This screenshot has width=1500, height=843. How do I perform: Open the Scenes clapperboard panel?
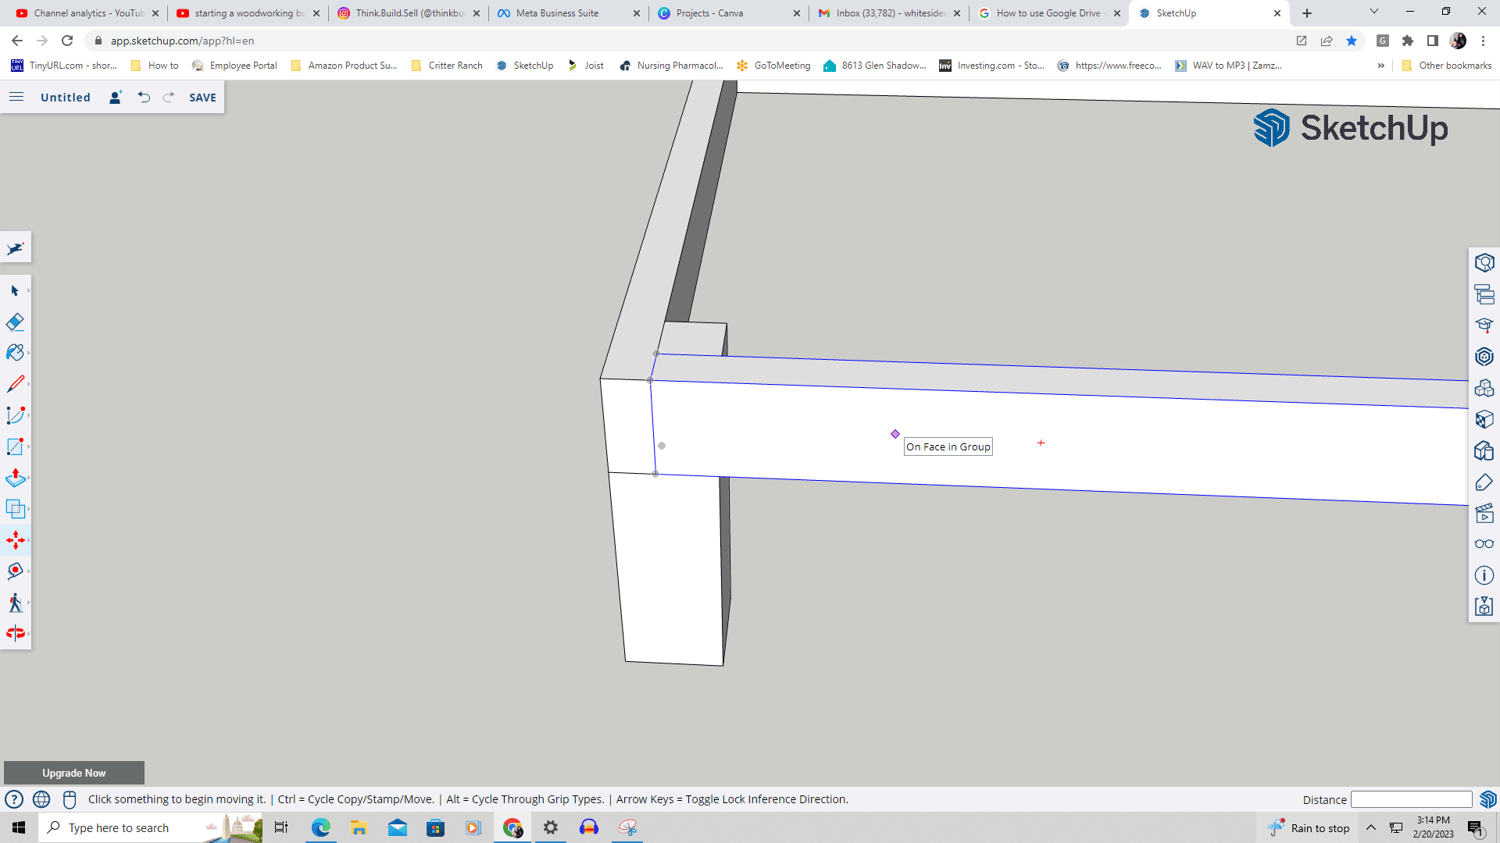pyautogui.click(x=1484, y=513)
